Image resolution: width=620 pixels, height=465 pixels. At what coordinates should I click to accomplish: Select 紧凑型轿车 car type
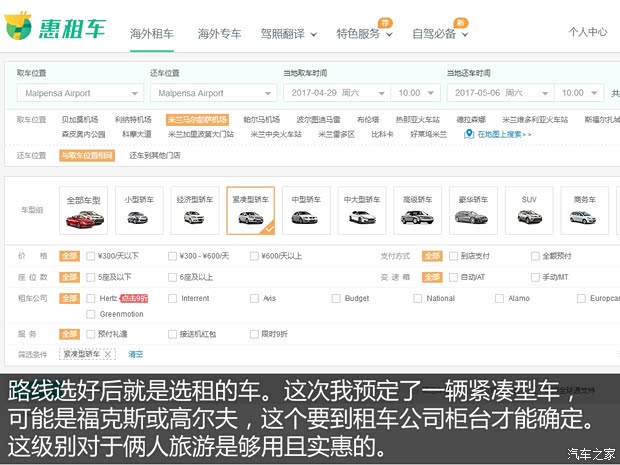[x=251, y=211]
